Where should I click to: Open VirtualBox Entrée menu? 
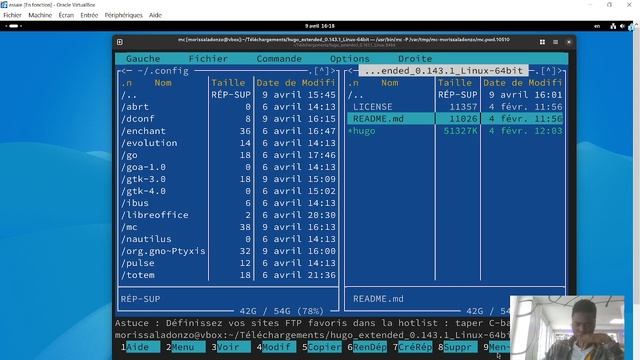click(x=89, y=15)
